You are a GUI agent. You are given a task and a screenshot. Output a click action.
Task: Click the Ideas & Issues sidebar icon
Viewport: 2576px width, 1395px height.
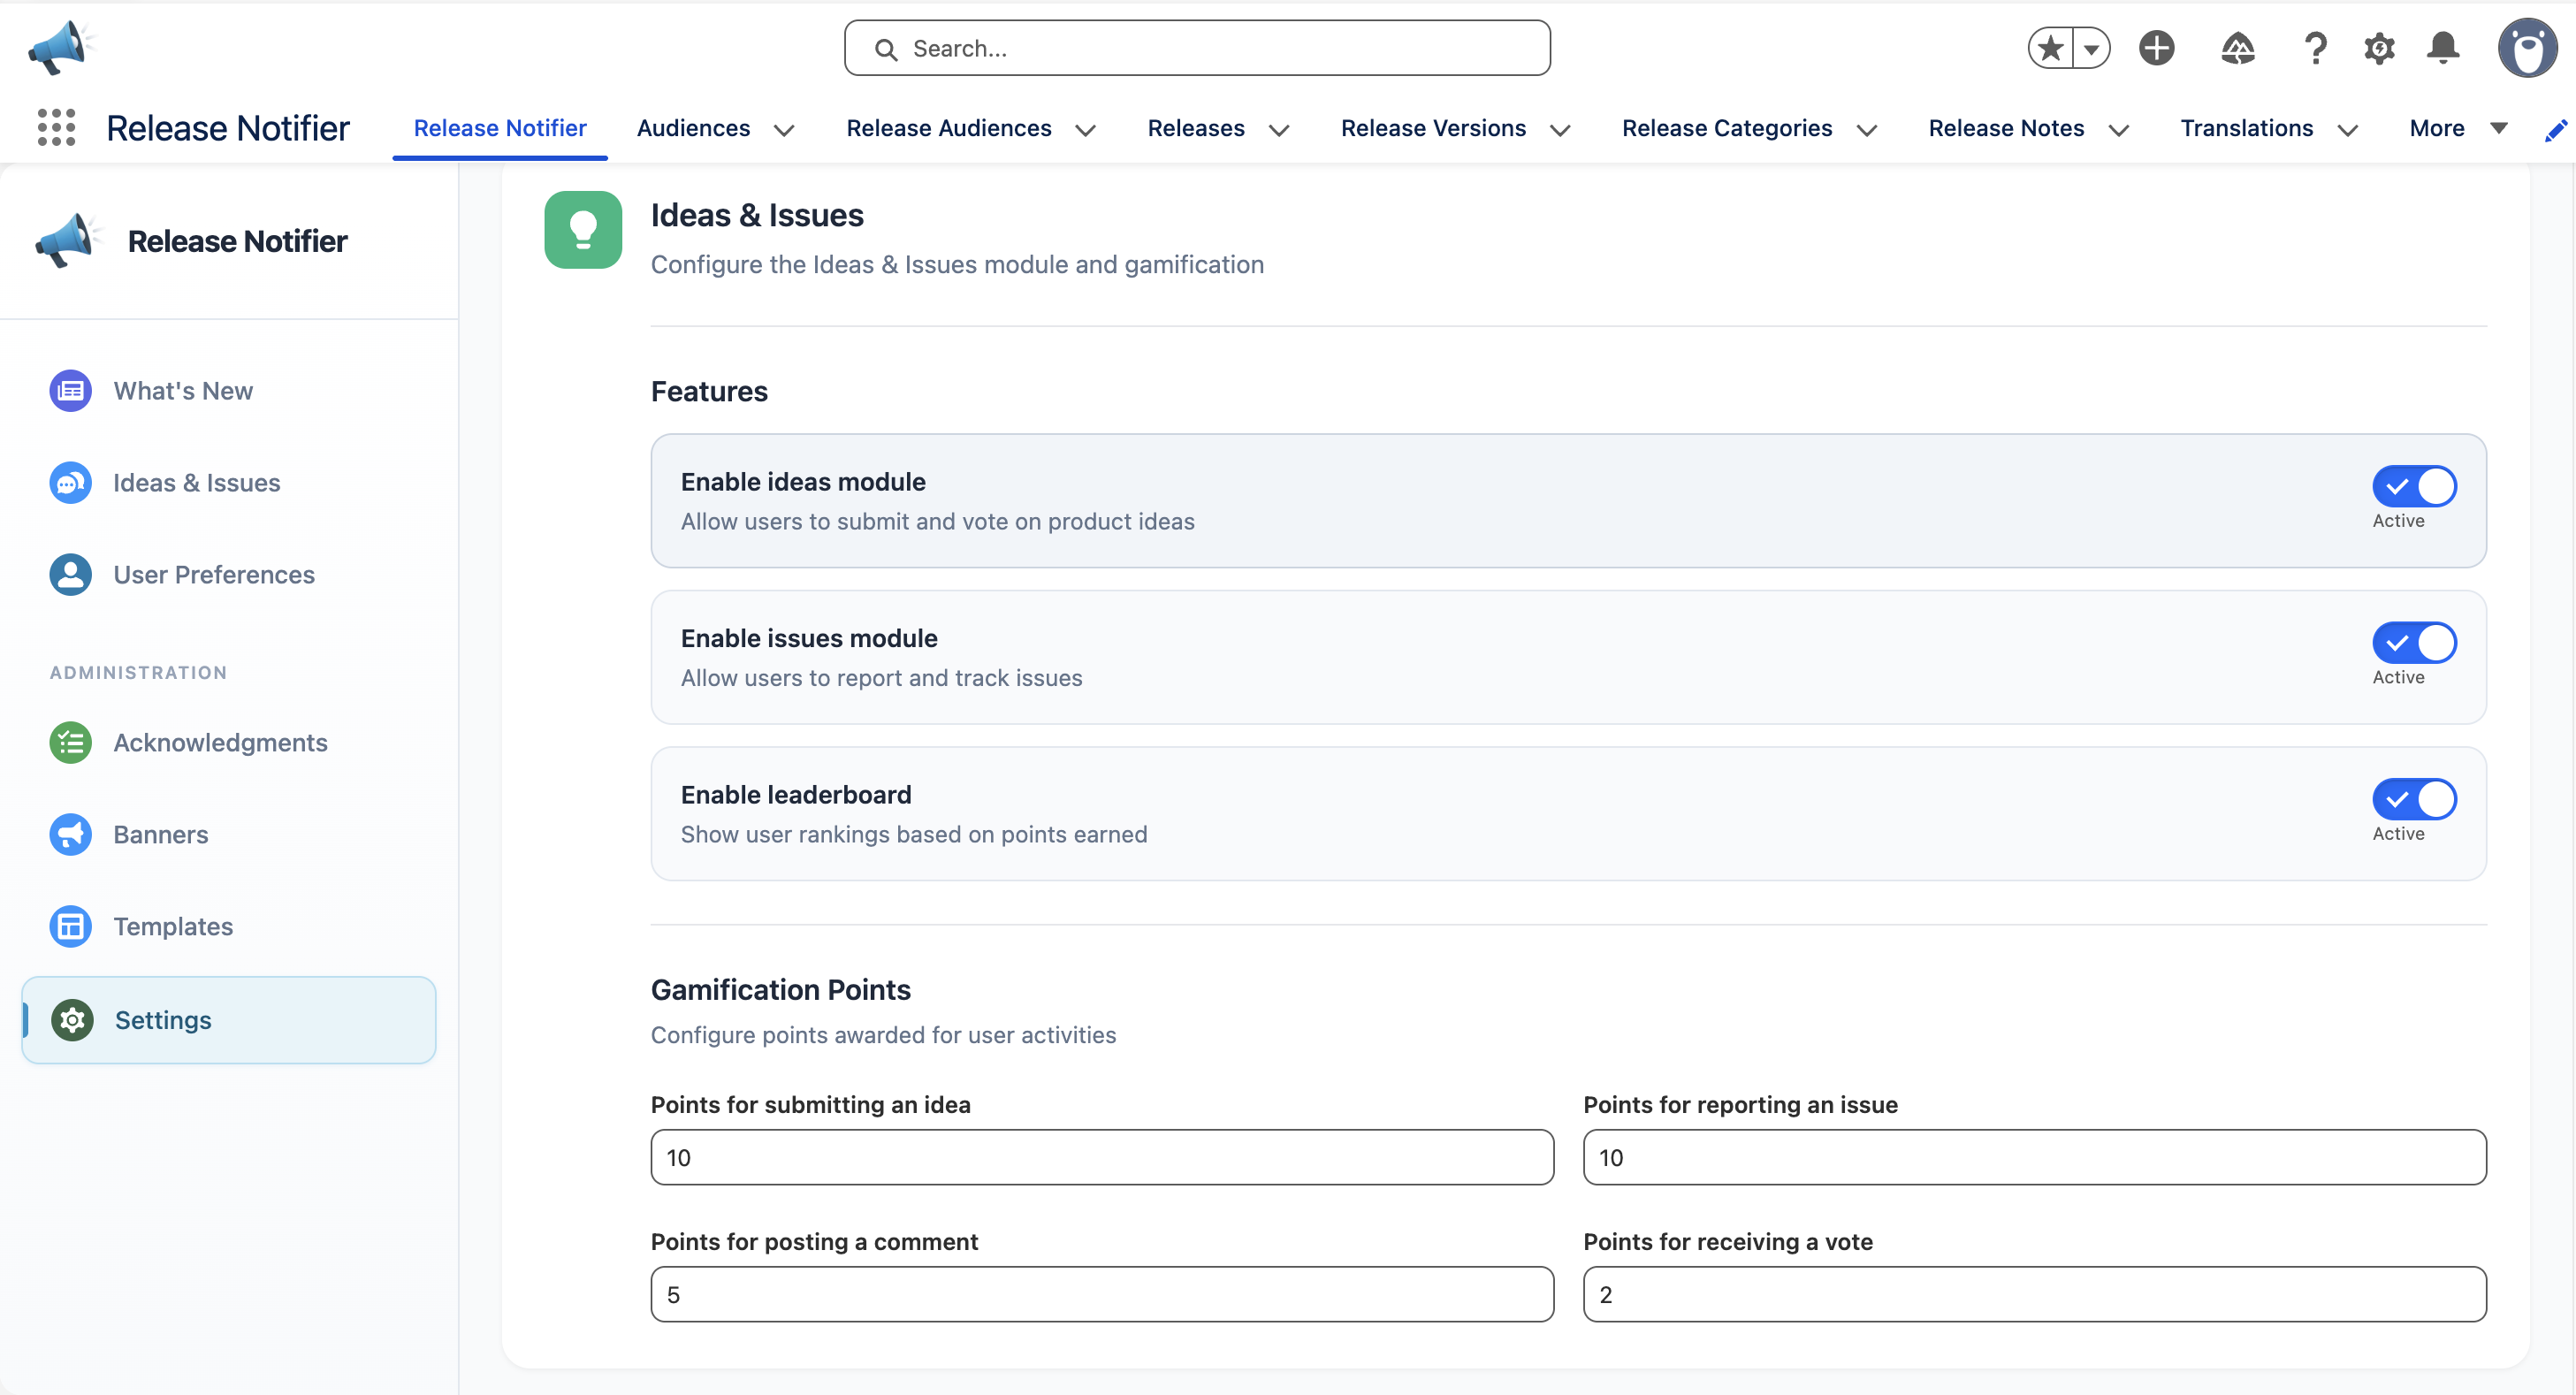pyautogui.click(x=70, y=483)
